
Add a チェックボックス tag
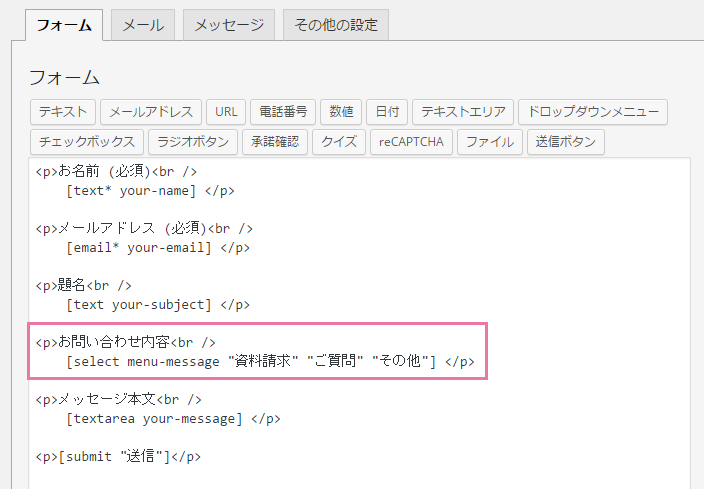pos(87,142)
